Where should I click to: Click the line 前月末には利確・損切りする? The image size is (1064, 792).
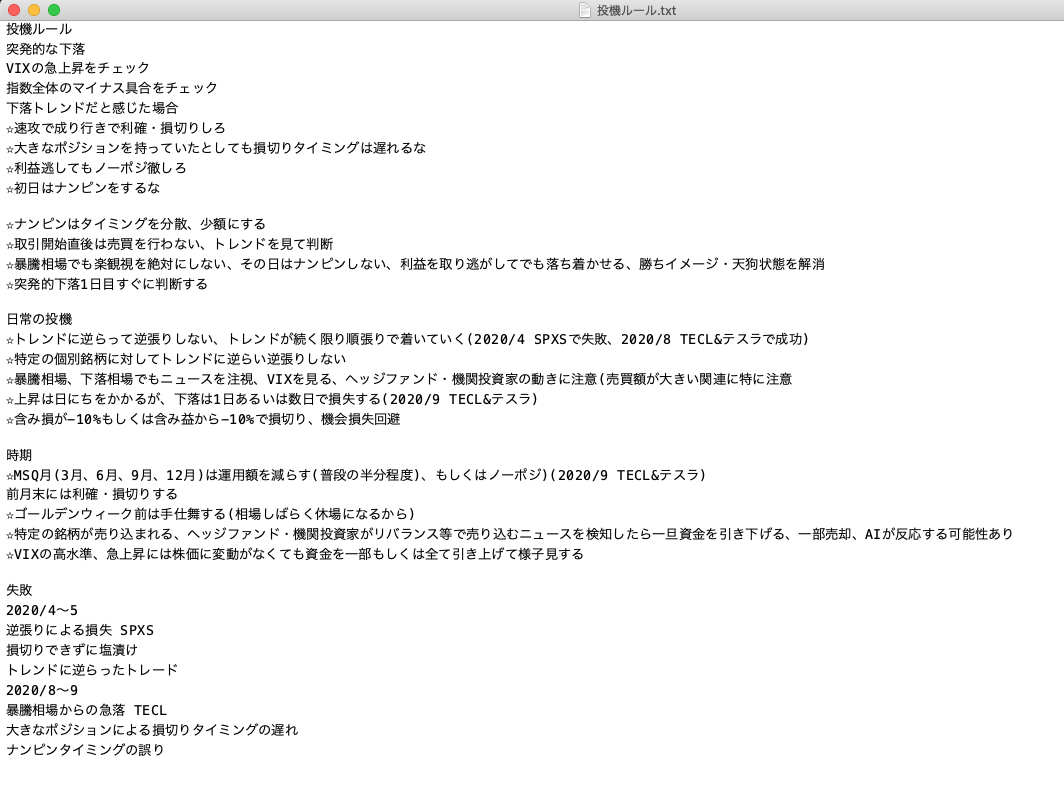point(92,494)
